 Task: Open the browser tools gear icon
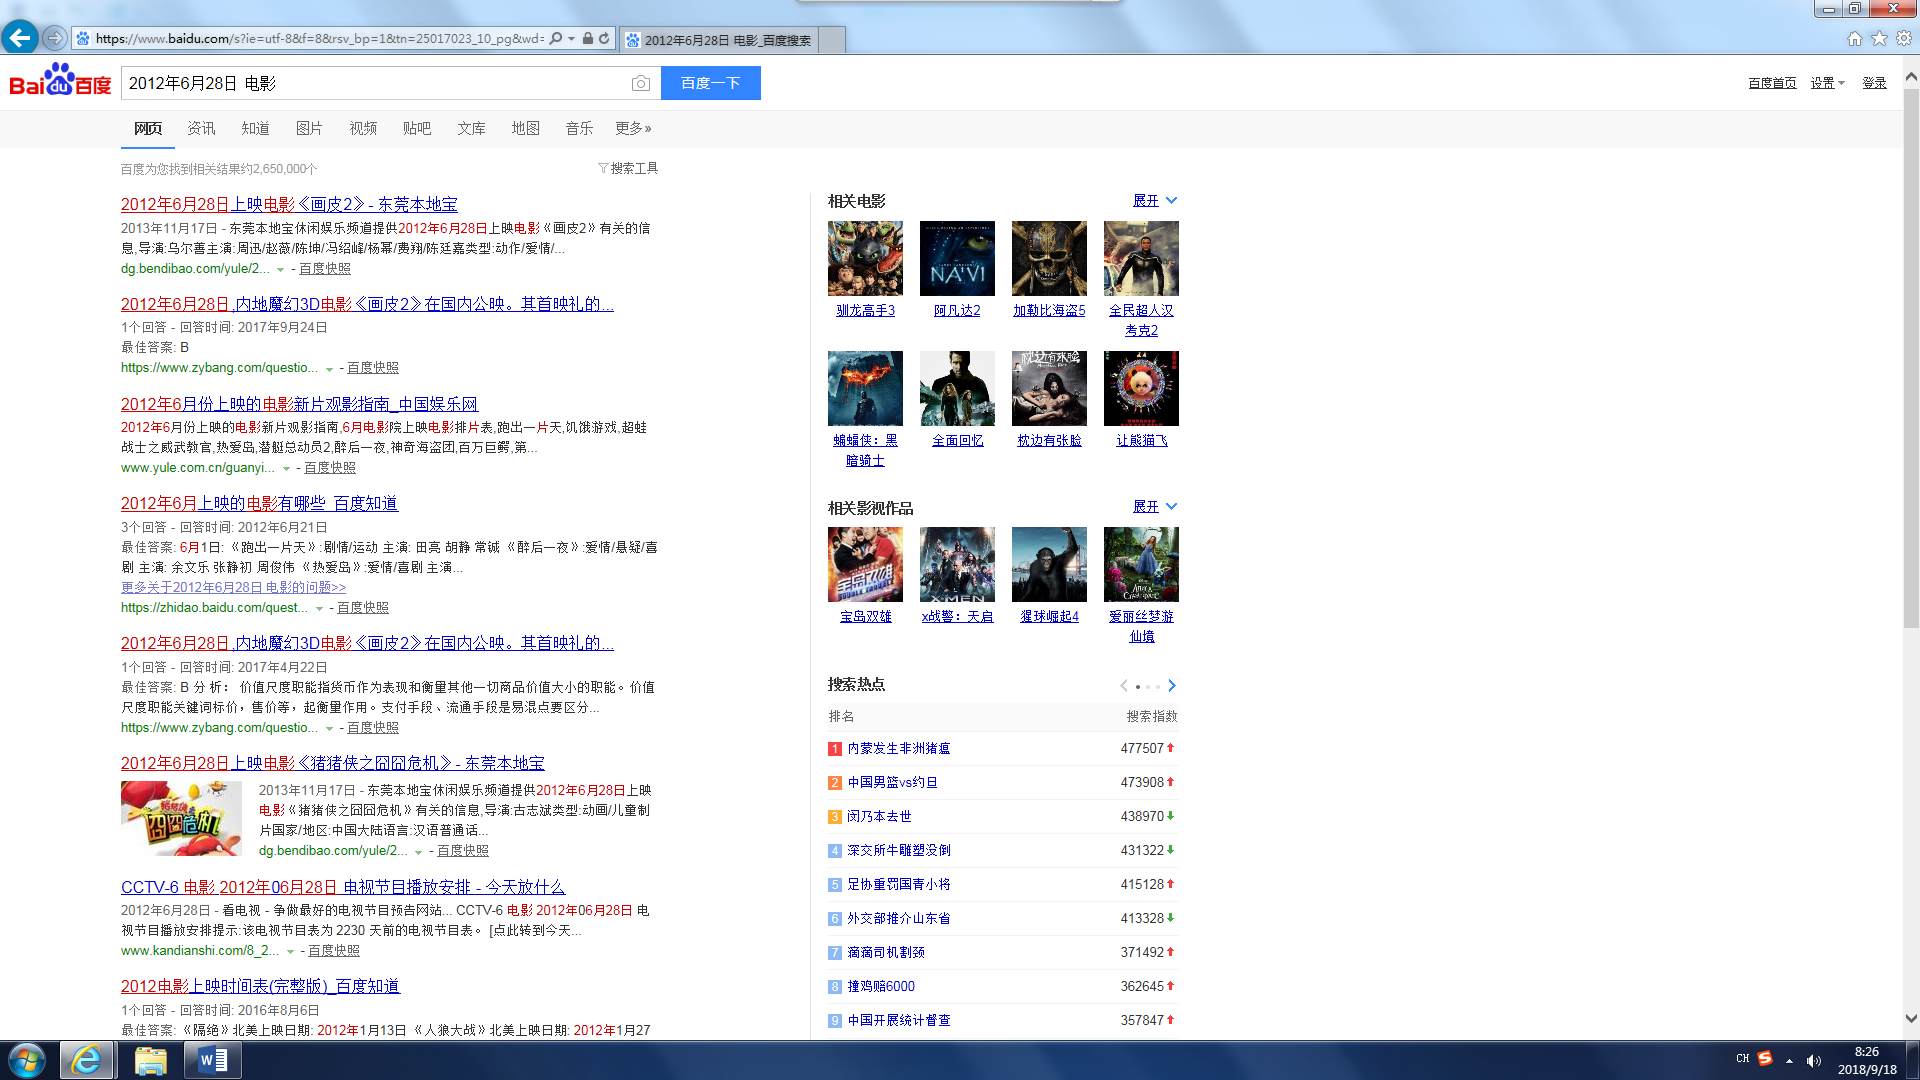[x=1904, y=39]
